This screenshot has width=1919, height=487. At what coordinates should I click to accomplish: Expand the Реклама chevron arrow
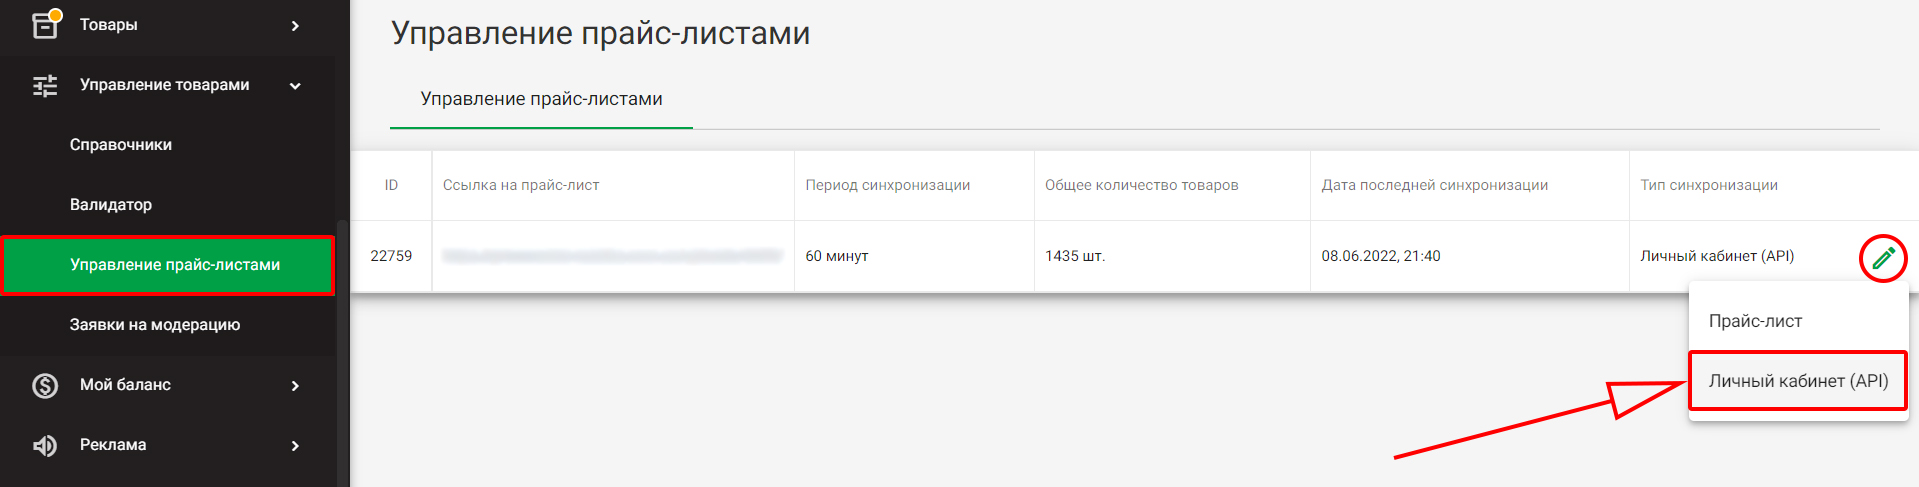[295, 445]
